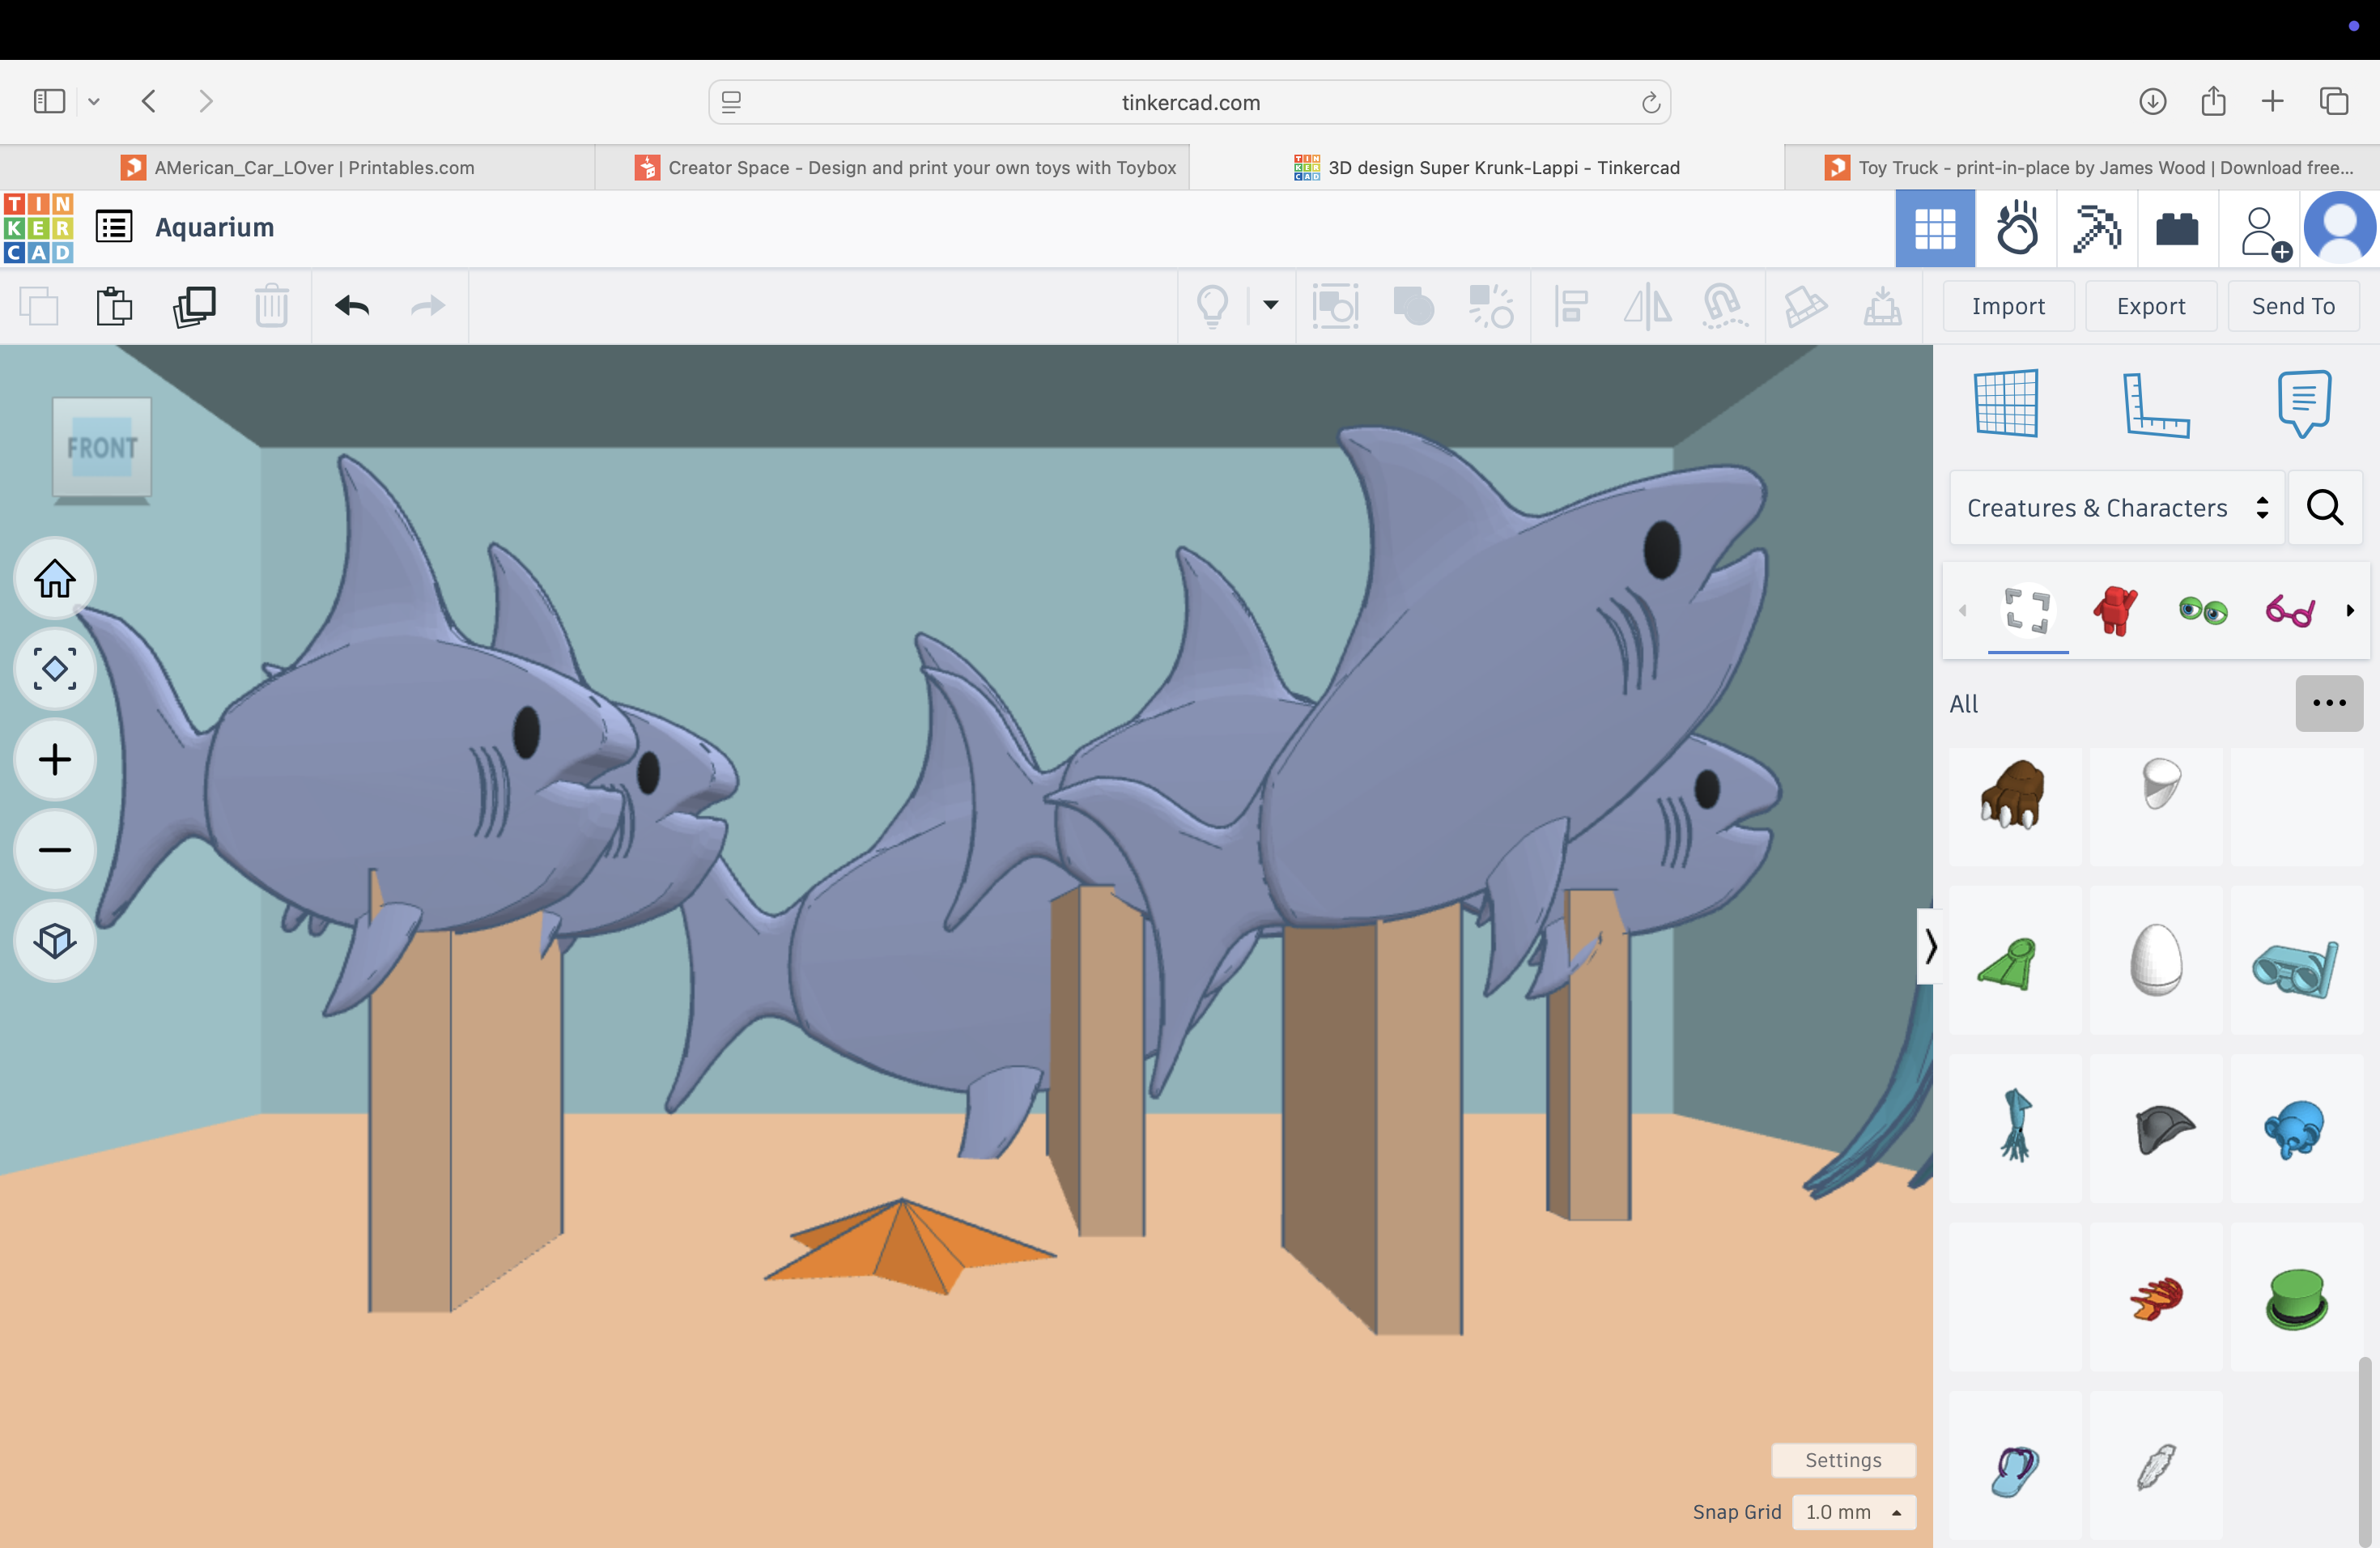
Task: Click the Redo arrow
Action: 428,306
